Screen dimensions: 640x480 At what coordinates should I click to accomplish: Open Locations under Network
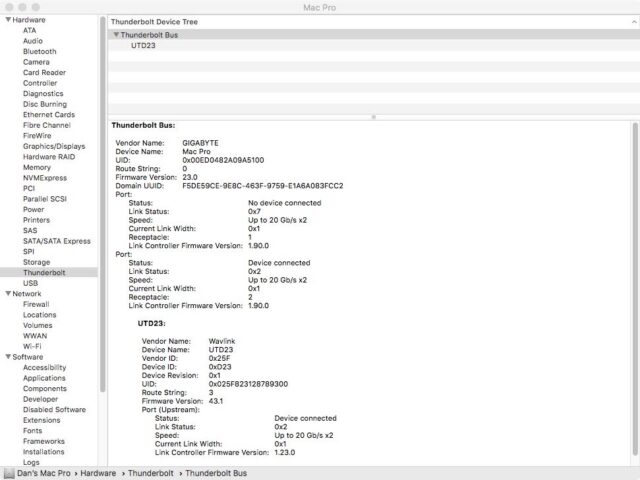coord(40,315)
